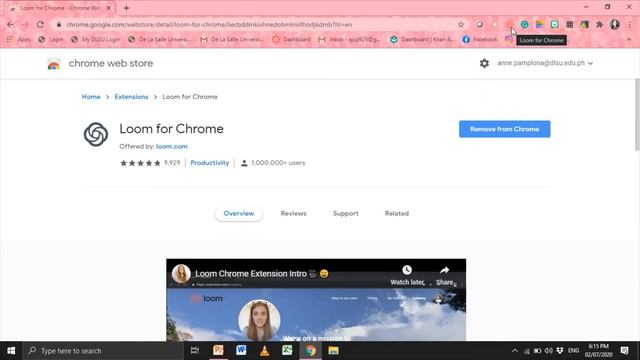Bookmark this page with the star icon
This screenshot has height=360, width=640.
[461, 24]
